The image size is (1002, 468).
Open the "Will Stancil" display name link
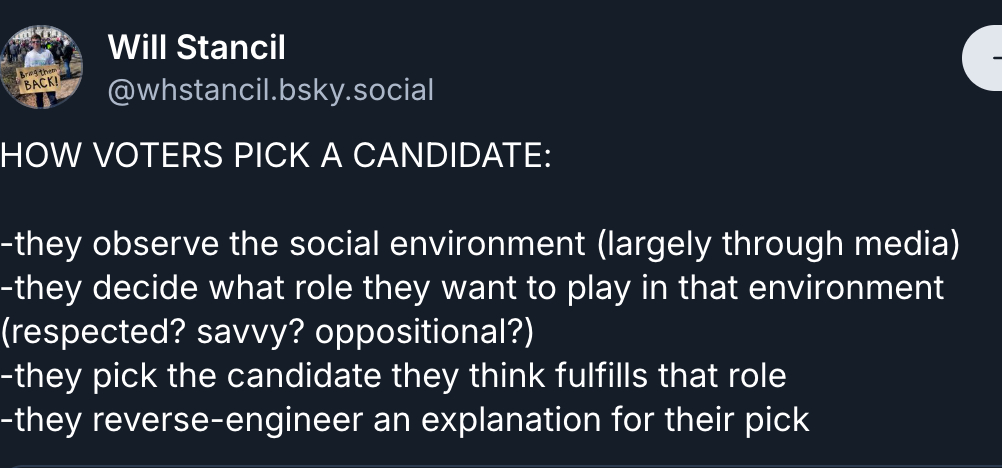point(196,46)
